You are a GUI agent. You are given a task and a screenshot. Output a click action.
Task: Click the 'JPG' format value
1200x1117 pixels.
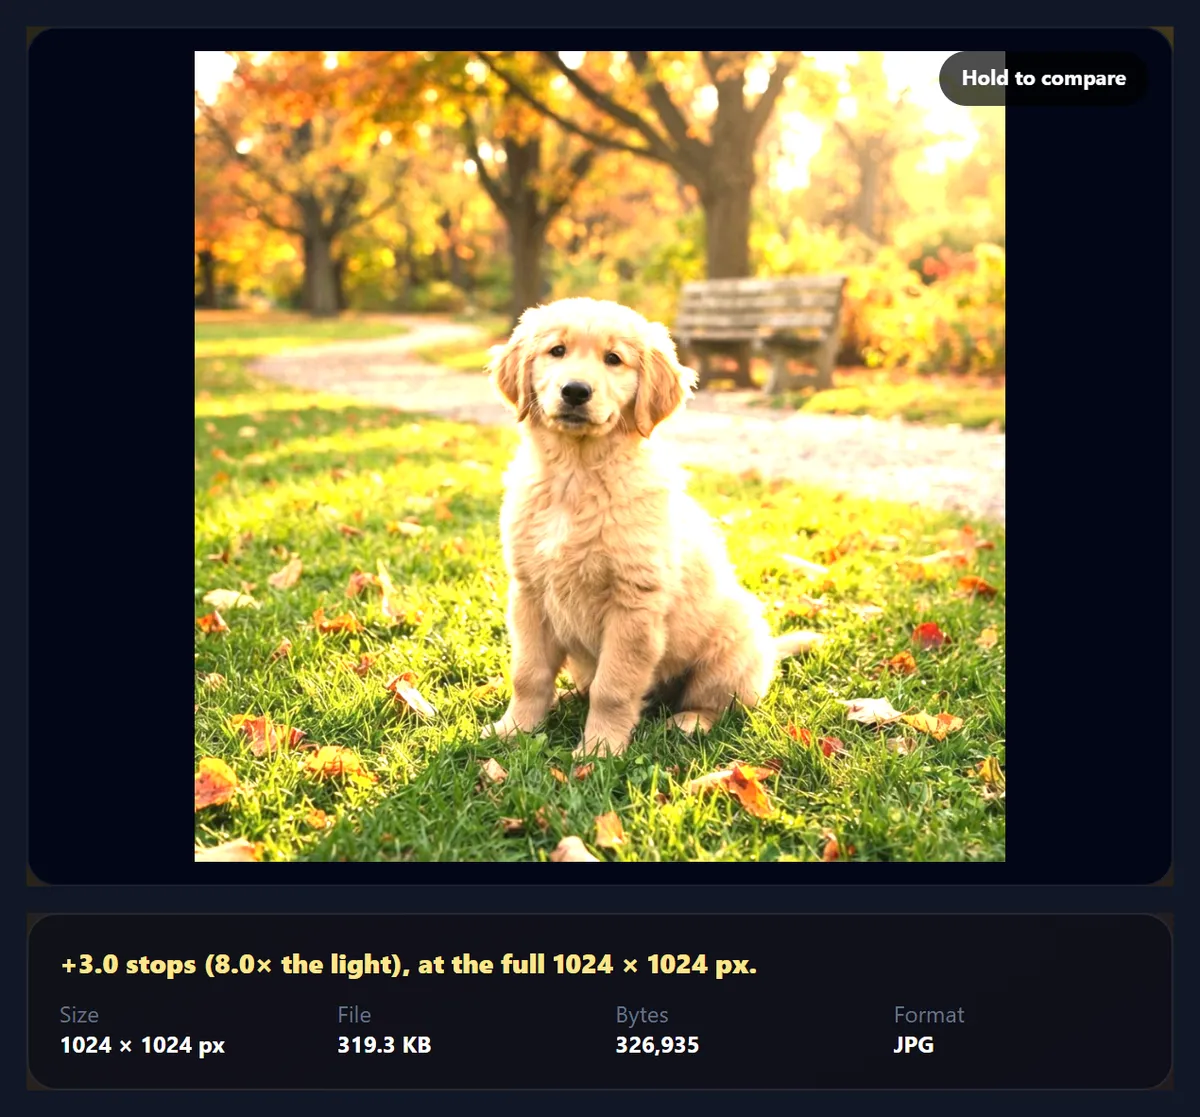(913, 1046)
